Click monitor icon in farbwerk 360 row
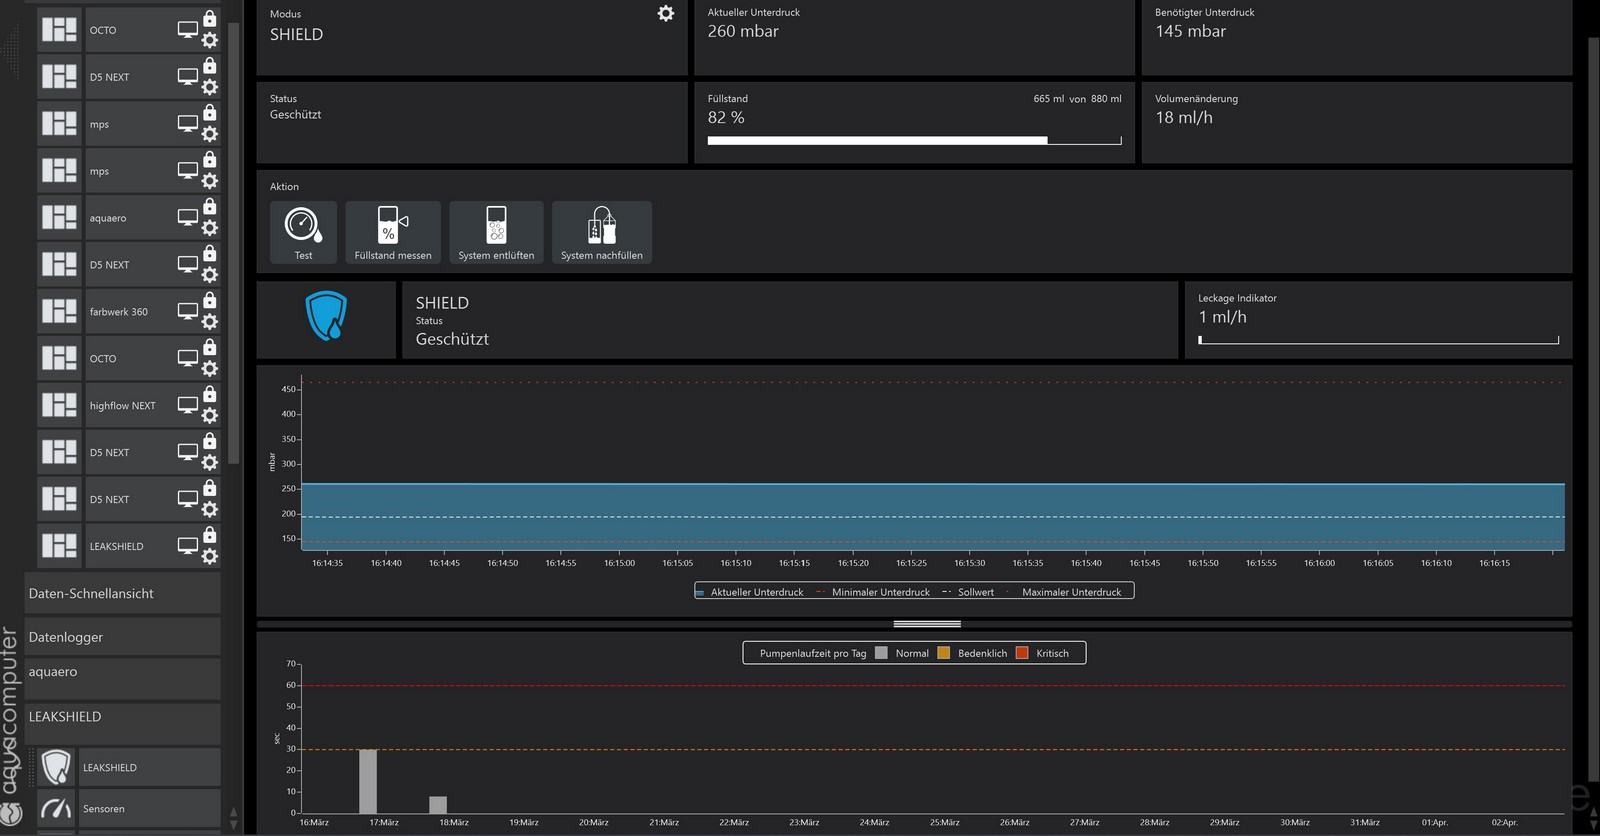 click(188, 311)
